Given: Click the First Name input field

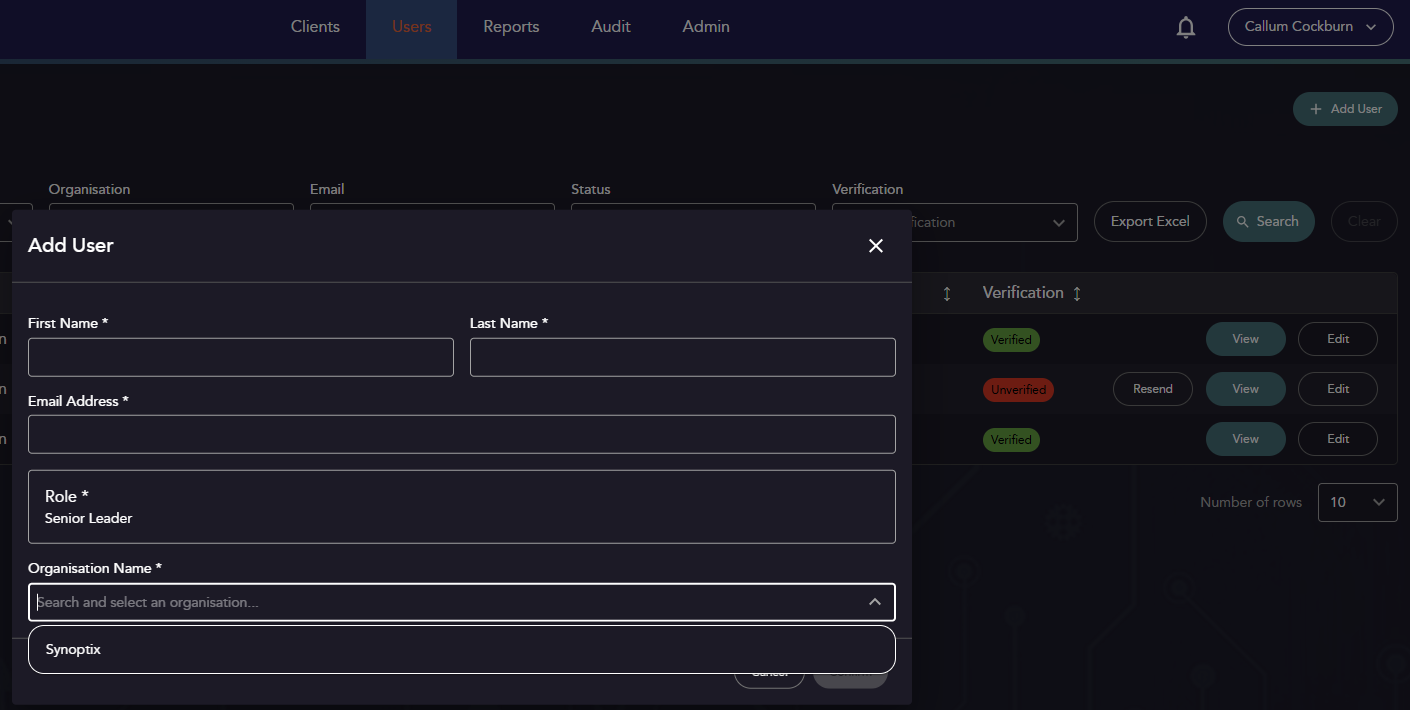Looking at the screenshot, I should click(240, 357).
